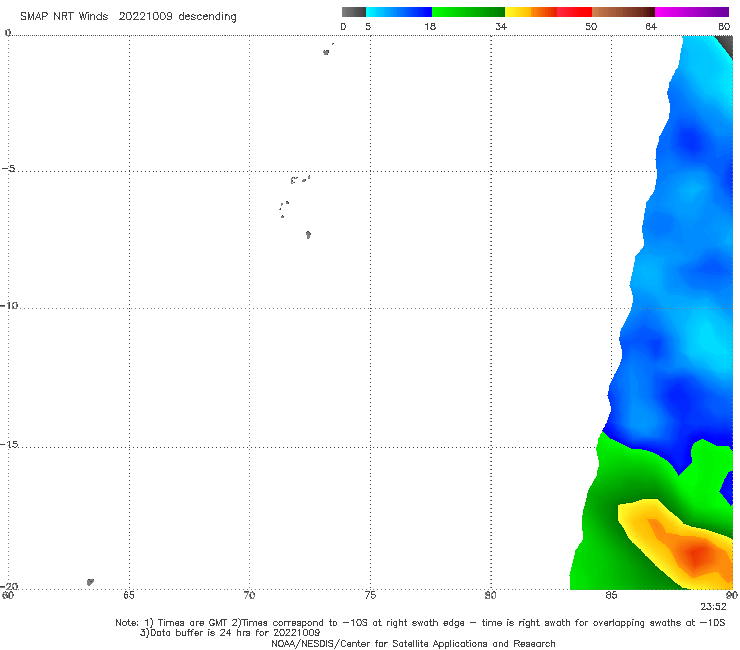This screenshot has height=650, width=740.
Task: Click color bar label '64'
Action: point(651,26)
